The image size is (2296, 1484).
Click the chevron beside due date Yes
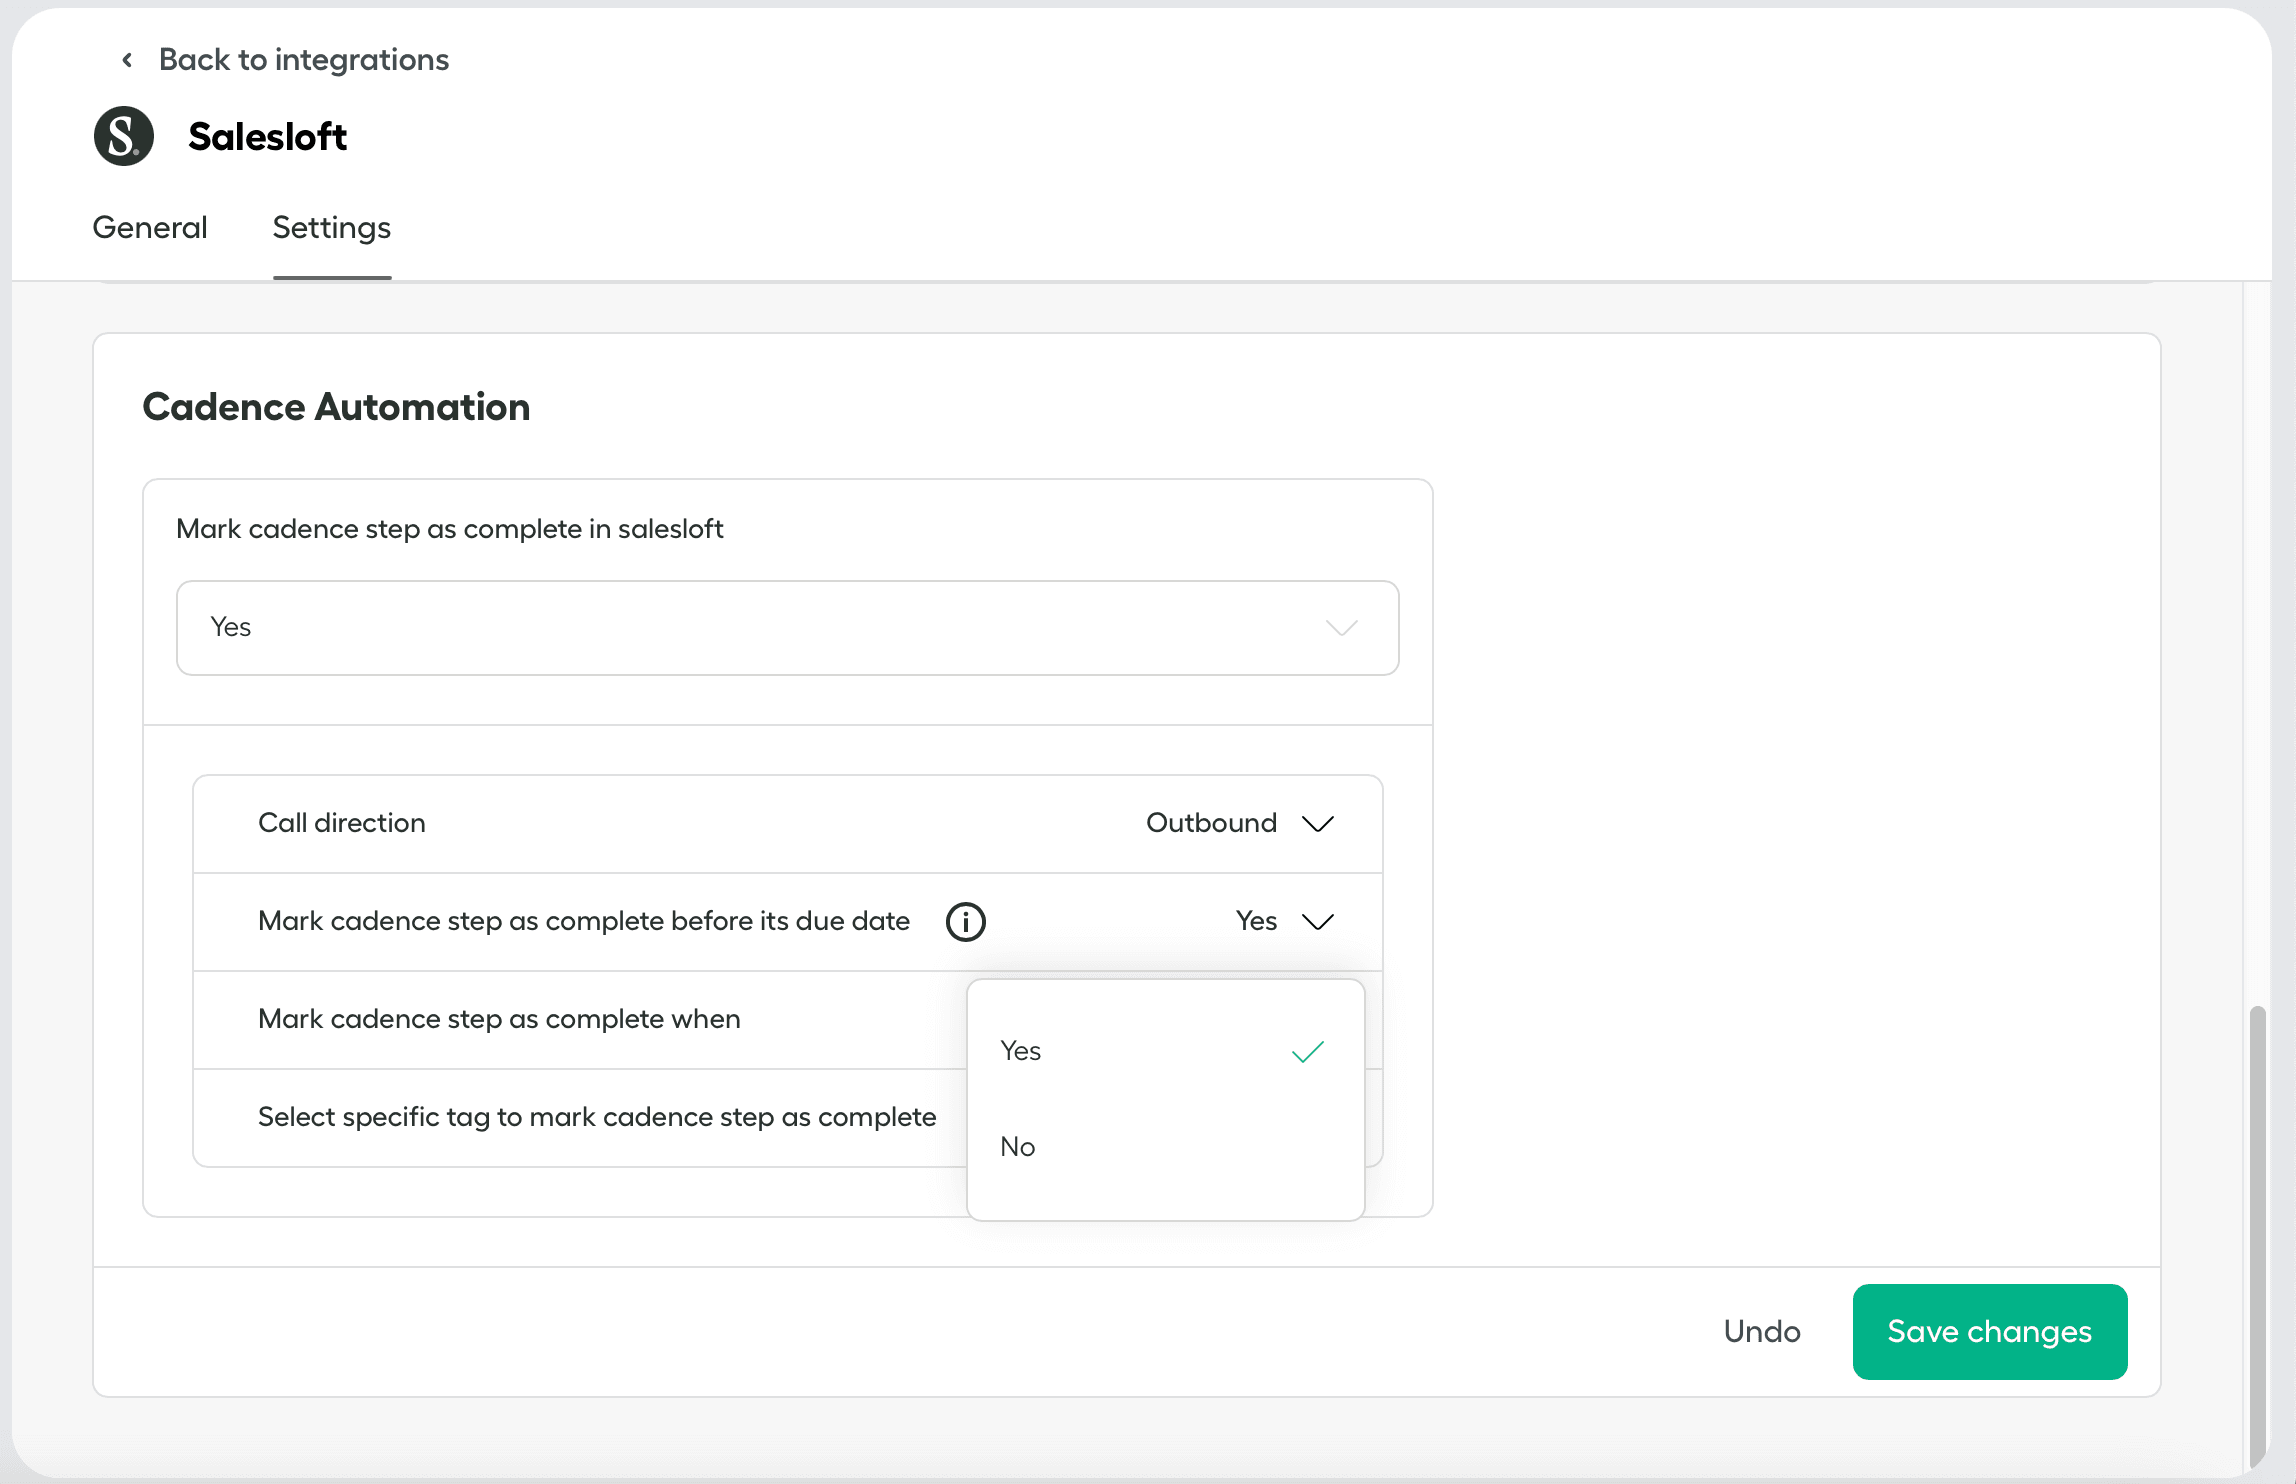pos(1318,921)
